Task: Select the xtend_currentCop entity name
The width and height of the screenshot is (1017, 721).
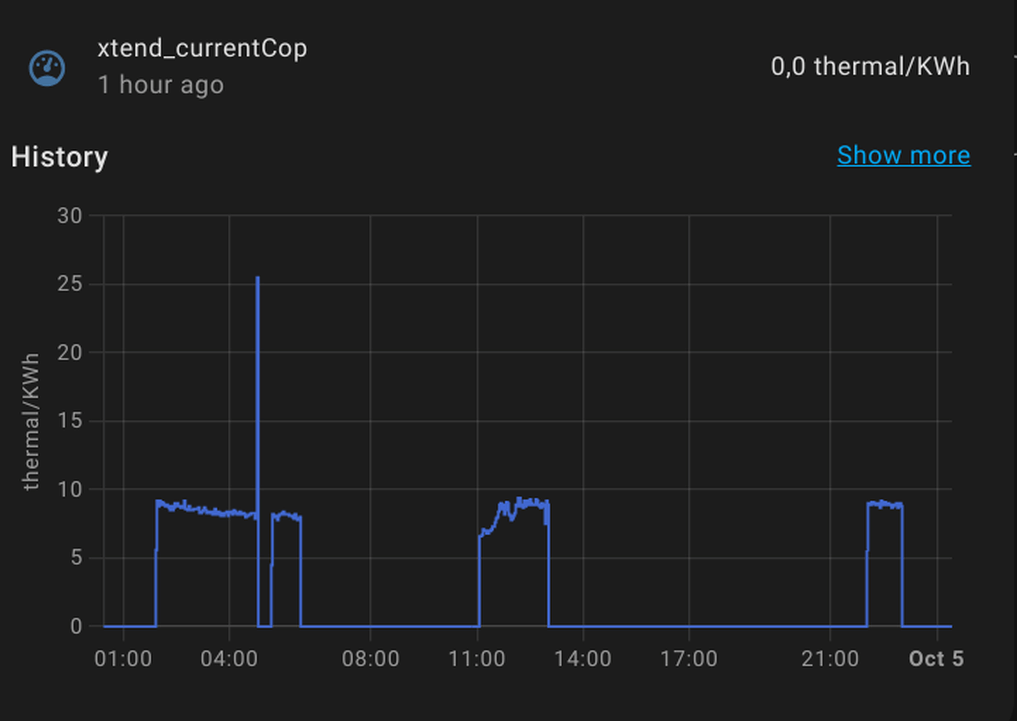Action: [x=202, y=49]
